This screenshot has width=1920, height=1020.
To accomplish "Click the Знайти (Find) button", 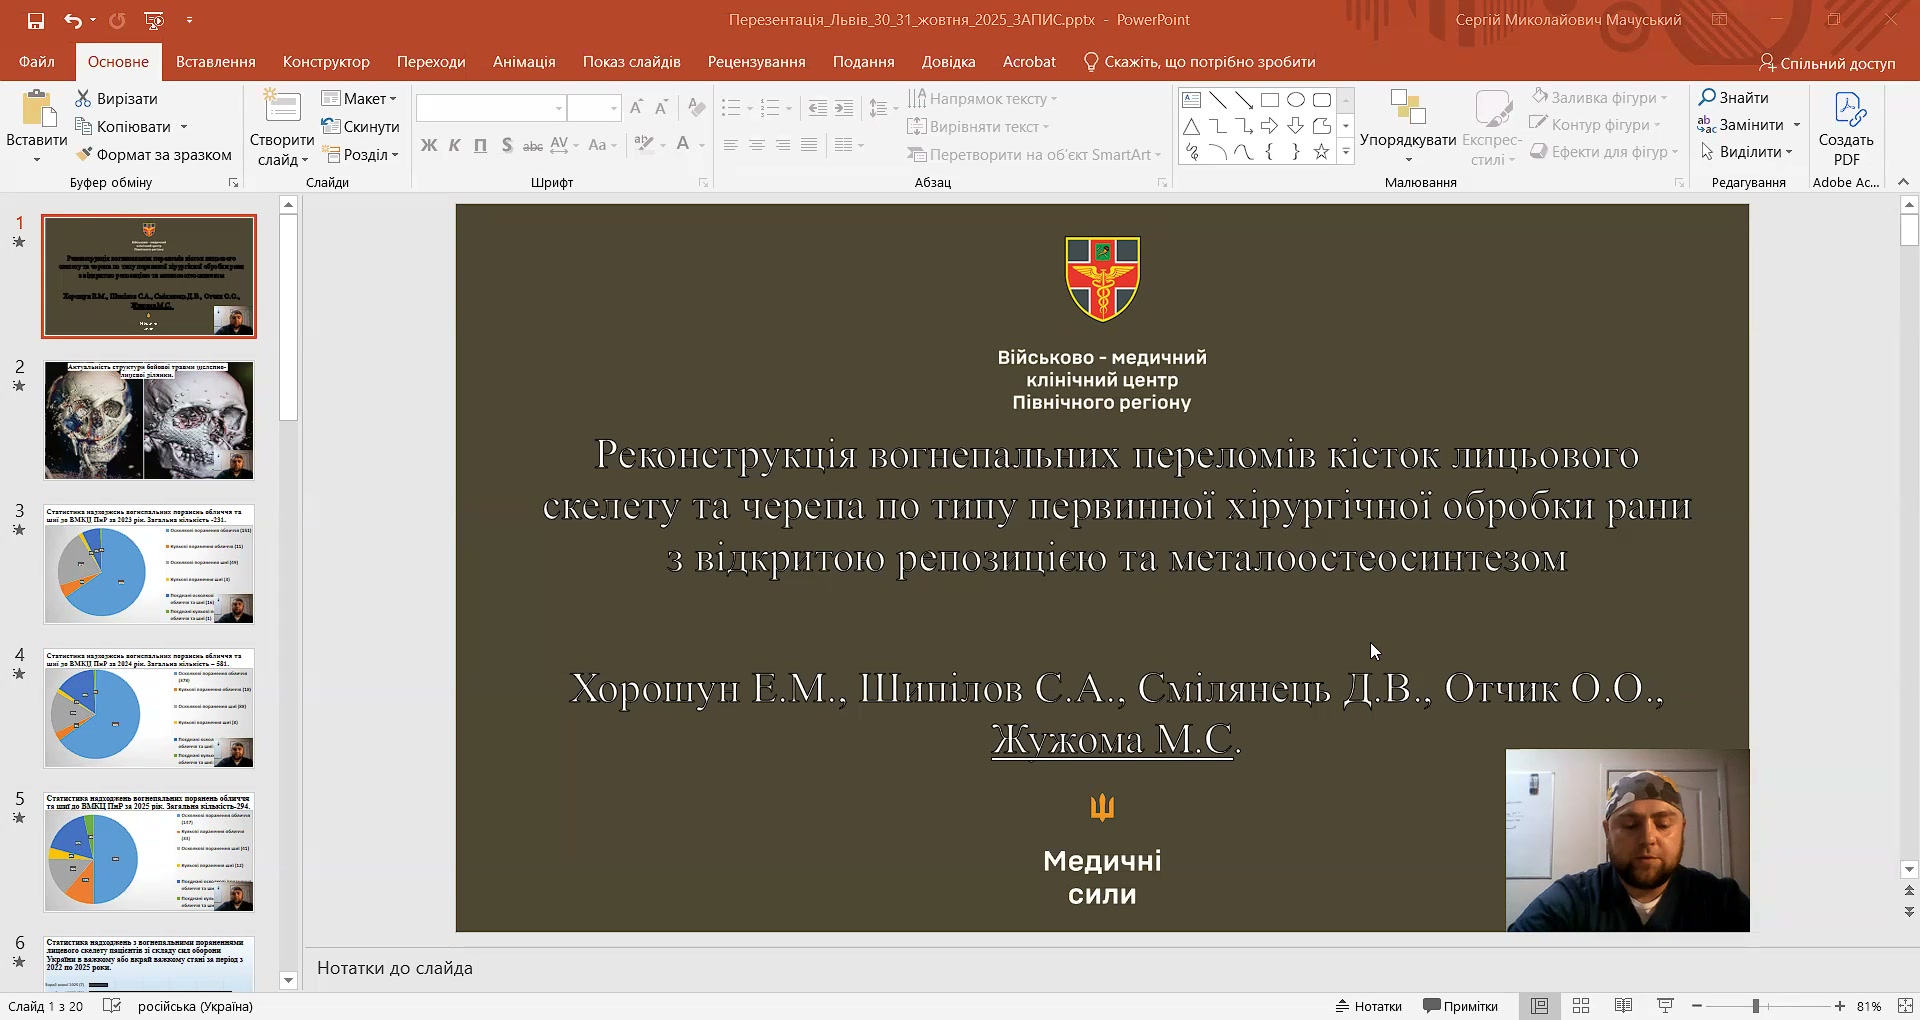I will click(1734, 97).
